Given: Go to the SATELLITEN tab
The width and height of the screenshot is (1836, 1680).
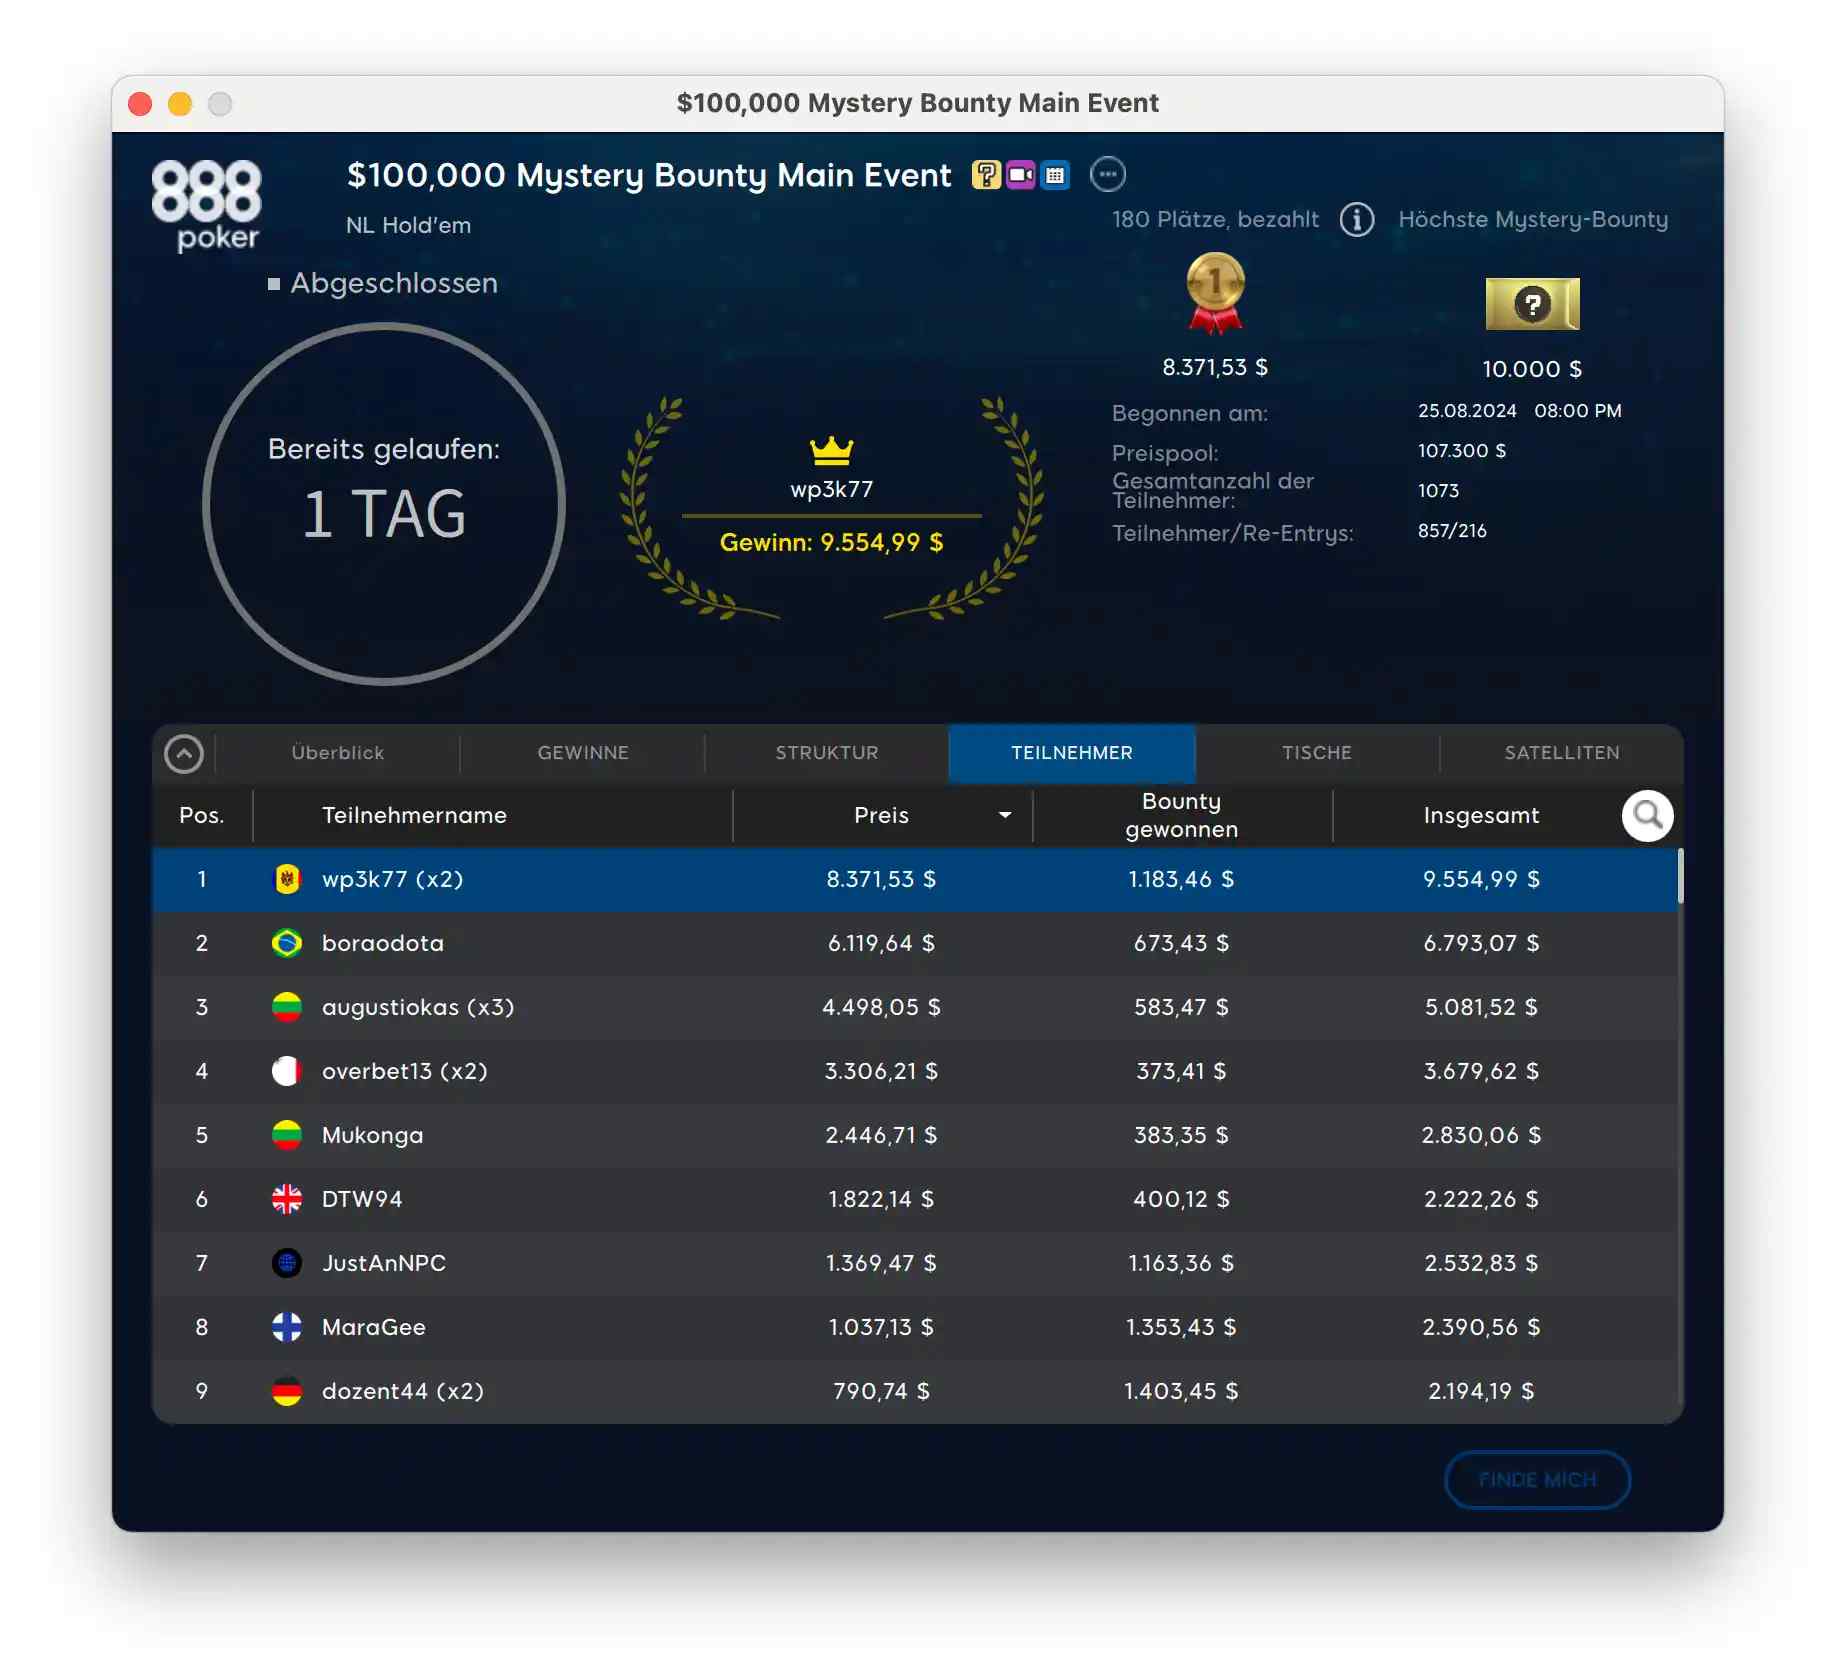Looking at the screenshot, I should (x=1561, y=753).
